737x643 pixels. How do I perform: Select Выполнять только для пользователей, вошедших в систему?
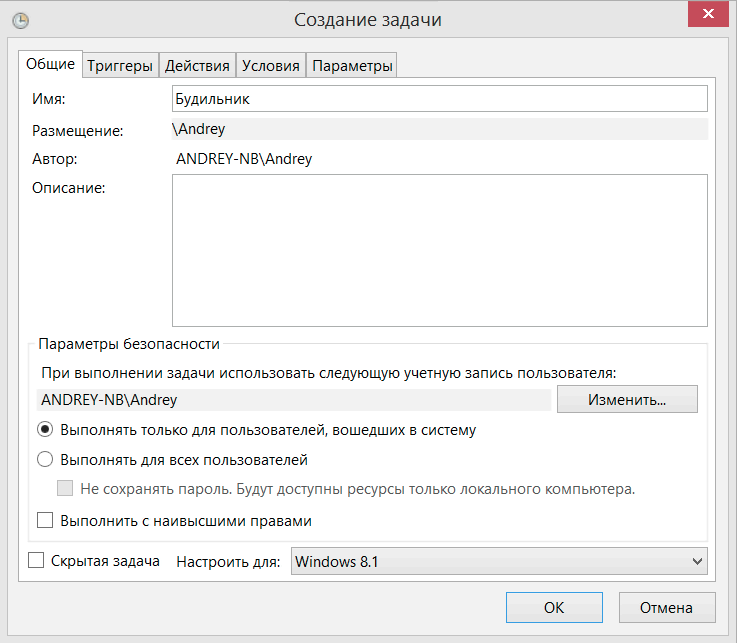[x=45, y=430]
